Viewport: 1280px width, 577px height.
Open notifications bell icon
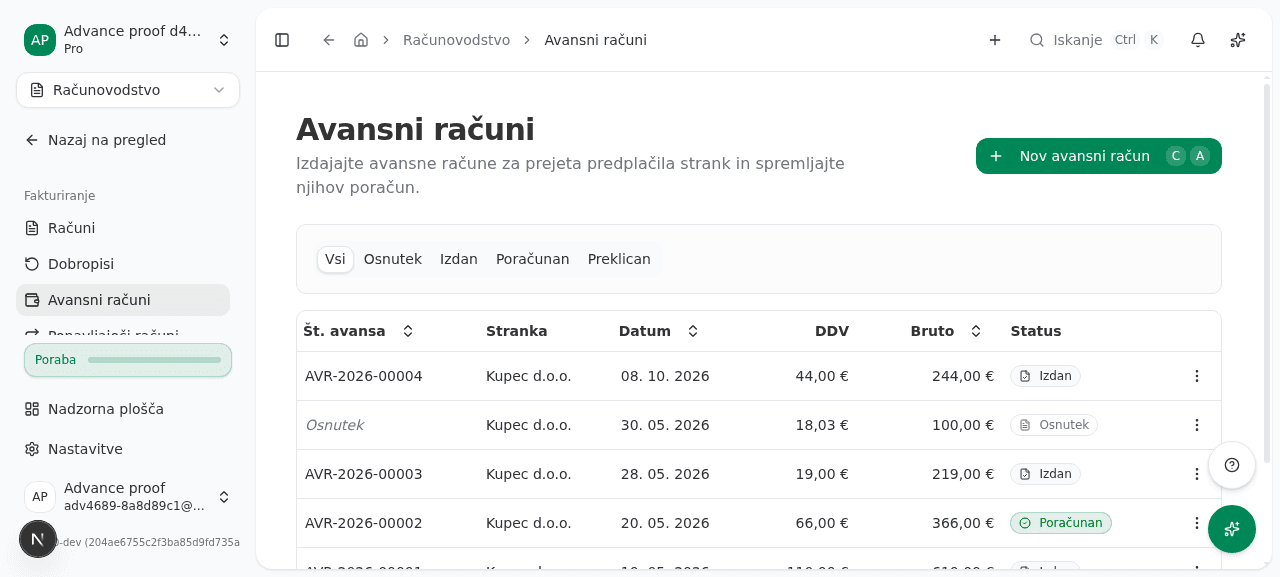1198,40
